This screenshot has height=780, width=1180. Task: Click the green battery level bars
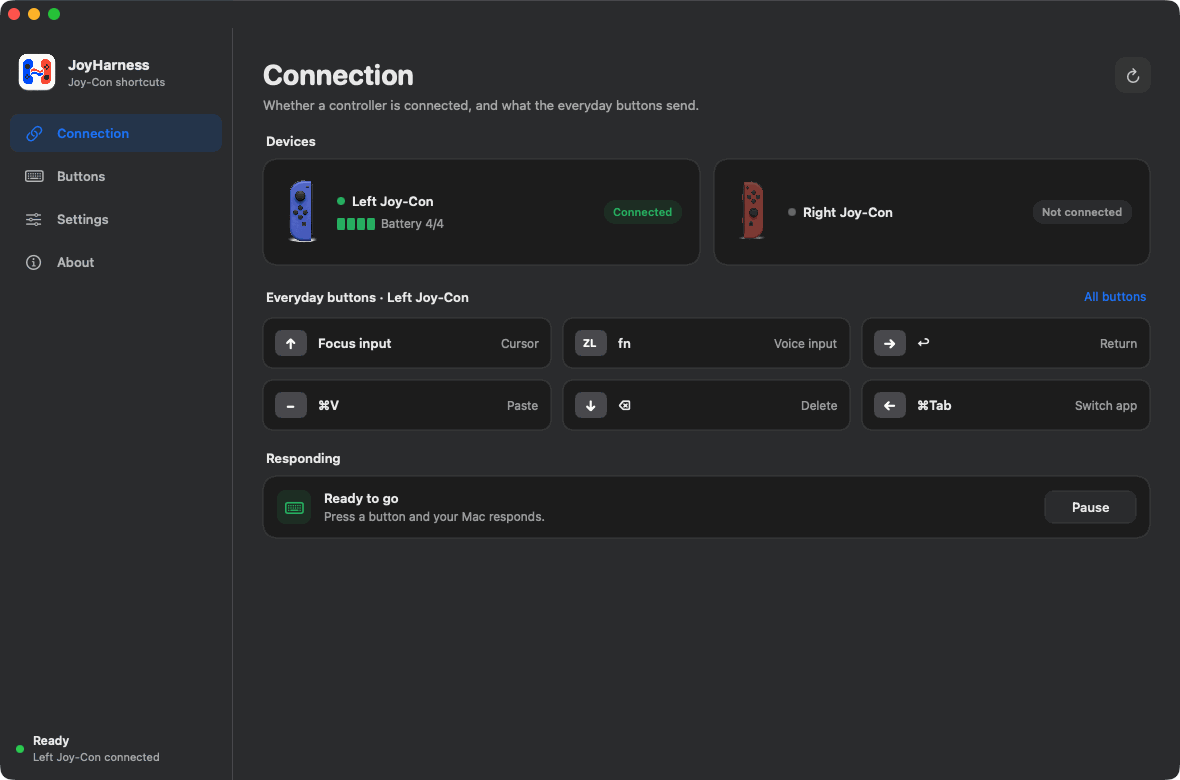356,224
